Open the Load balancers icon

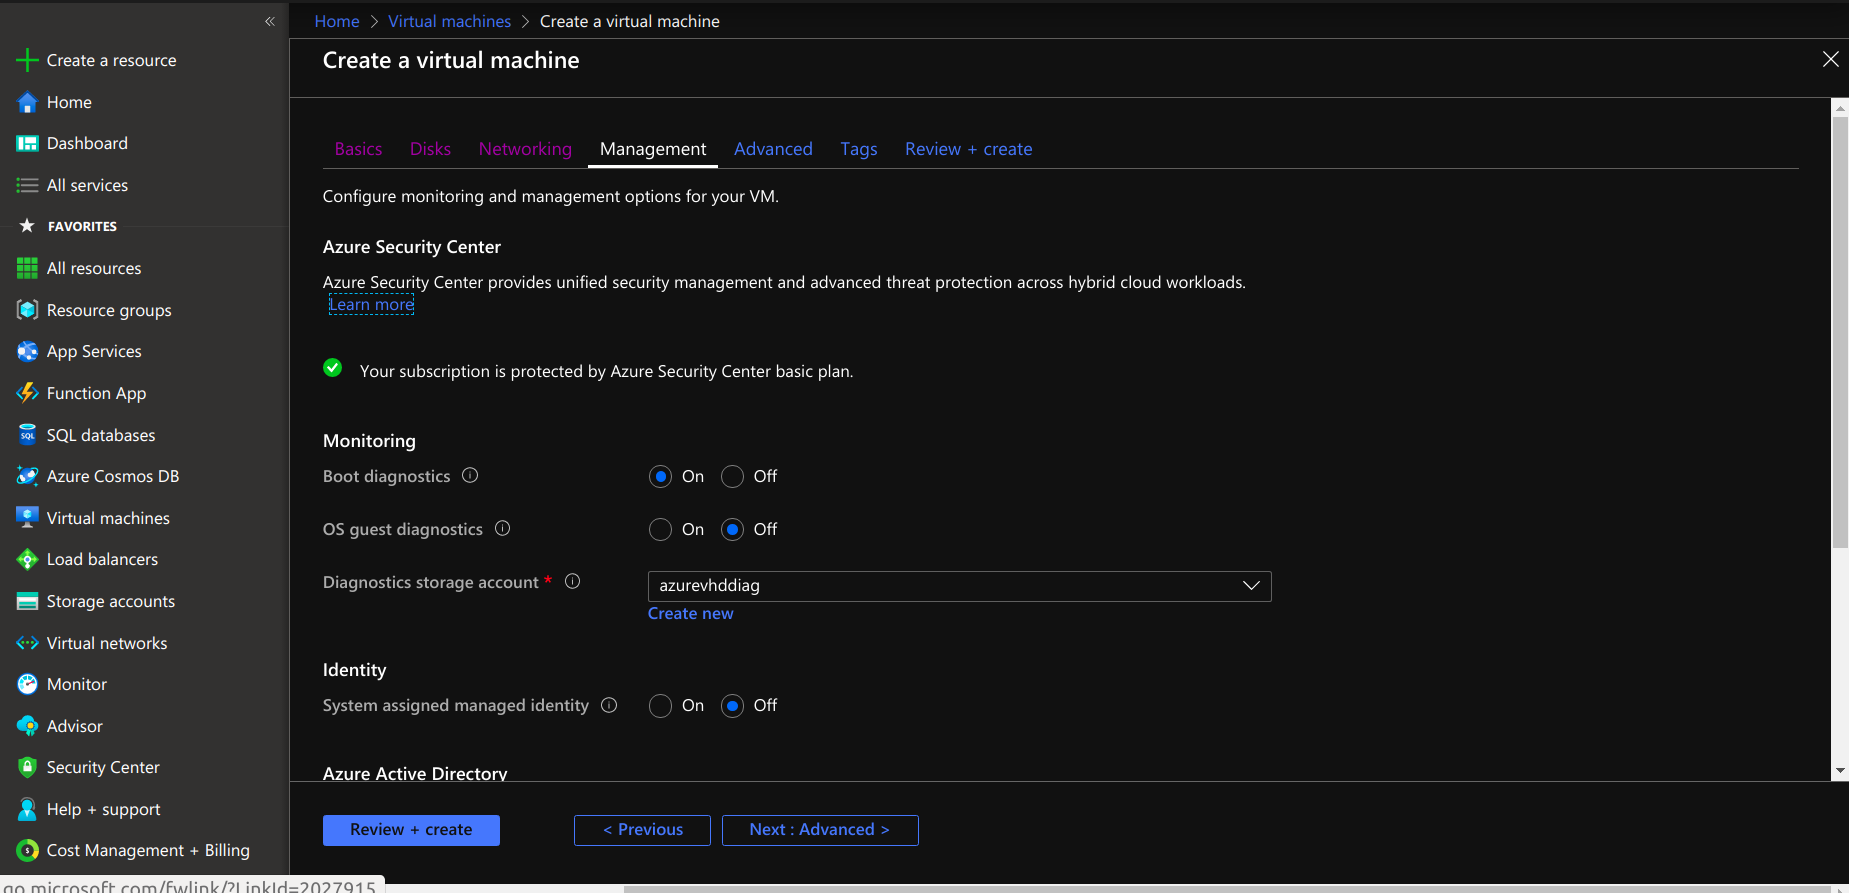coord(27,559)
